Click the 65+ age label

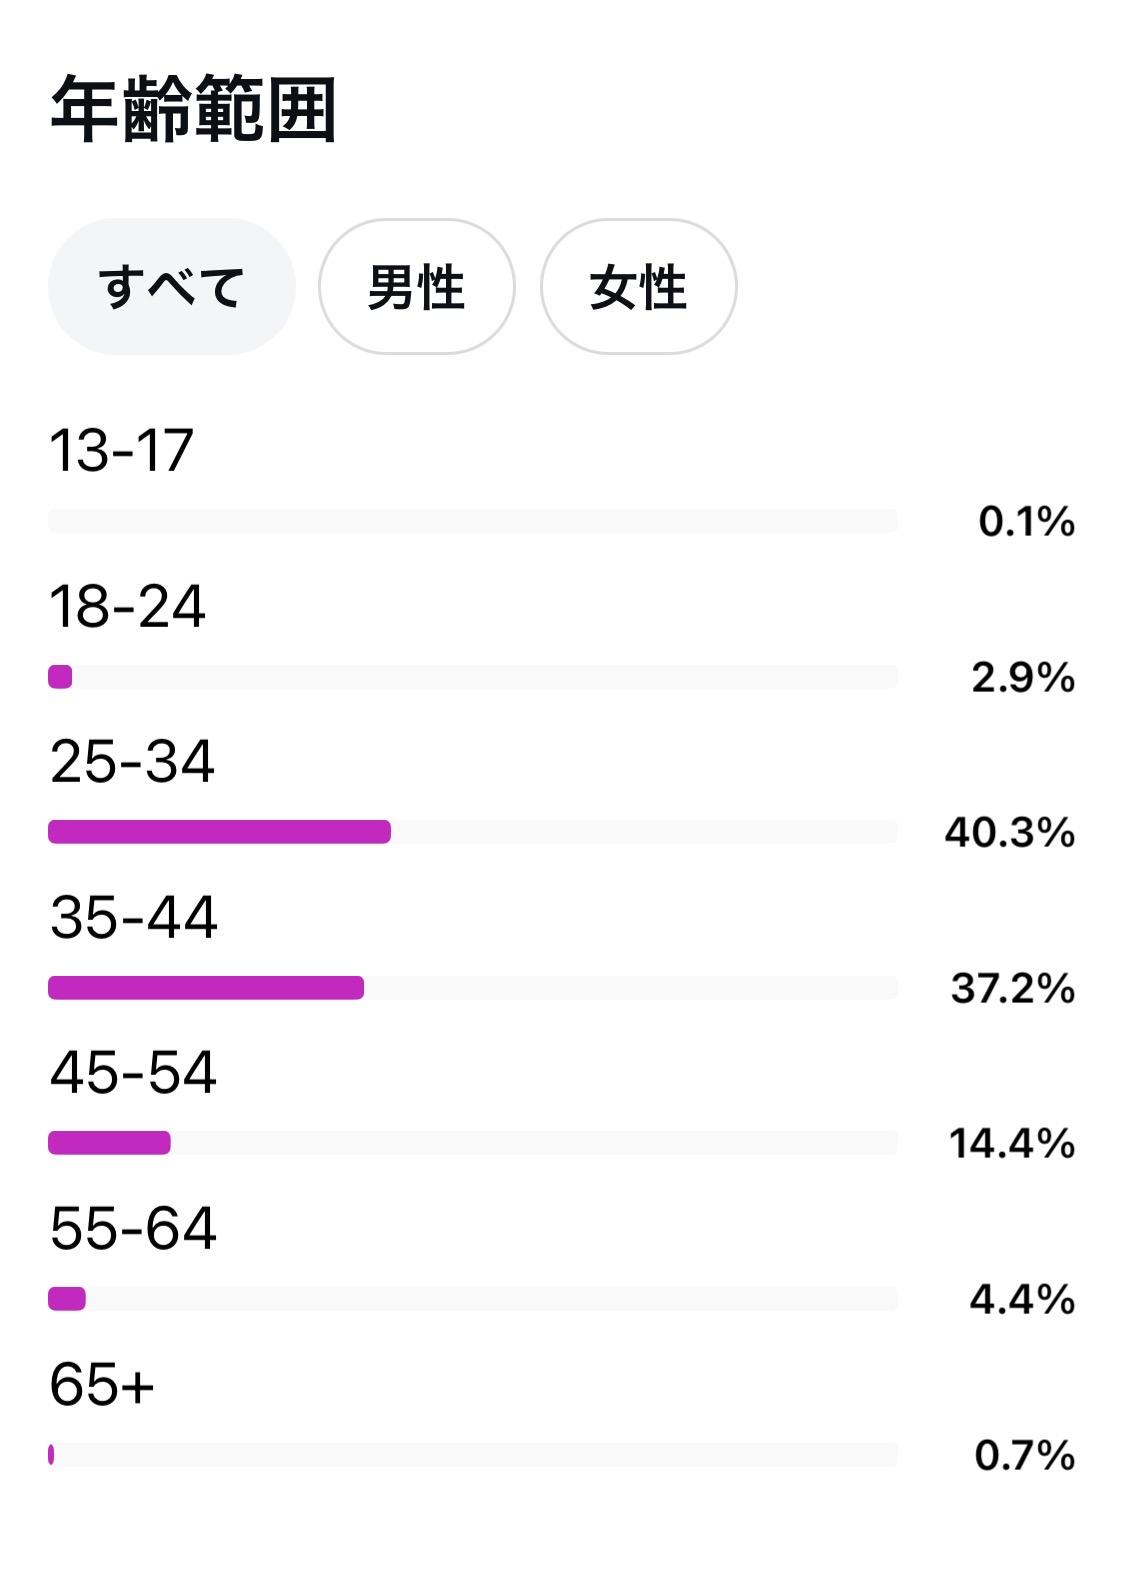pos(102,1385)
